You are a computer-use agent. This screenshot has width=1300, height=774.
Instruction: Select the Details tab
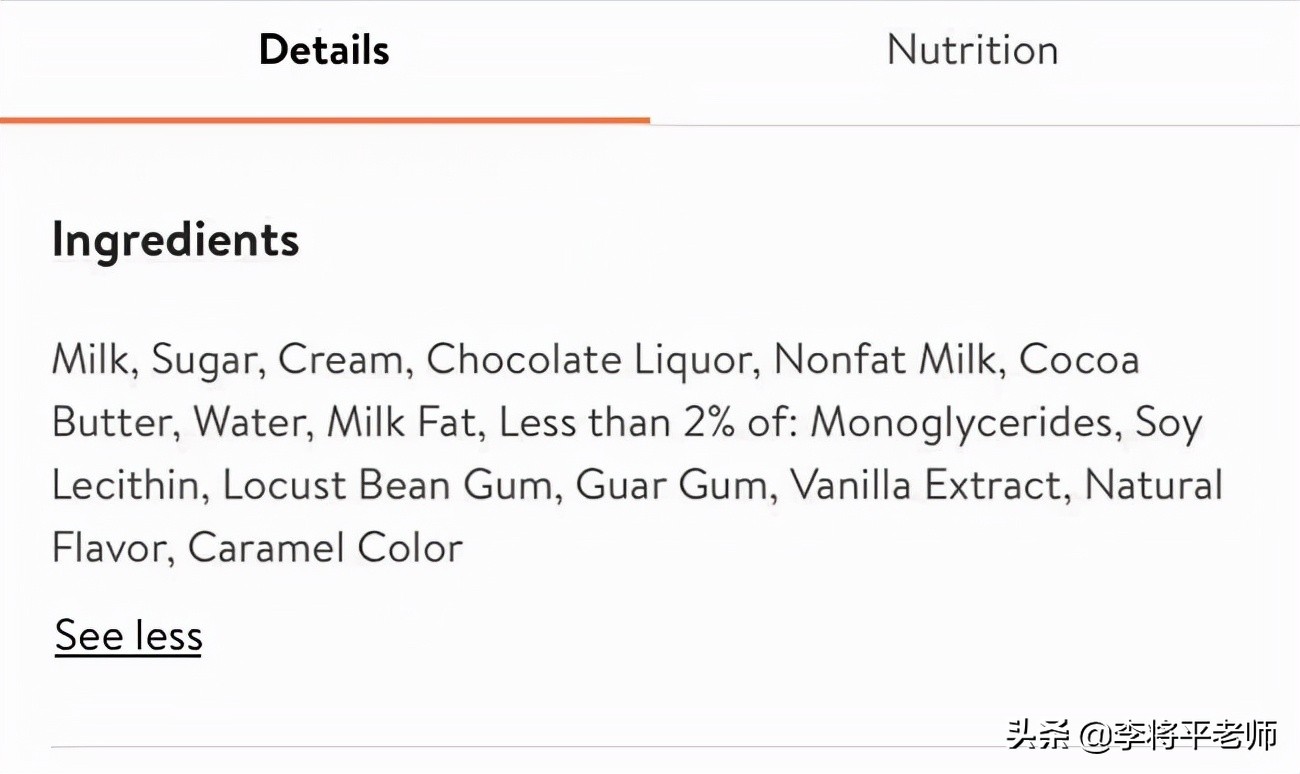pos(324,50)
